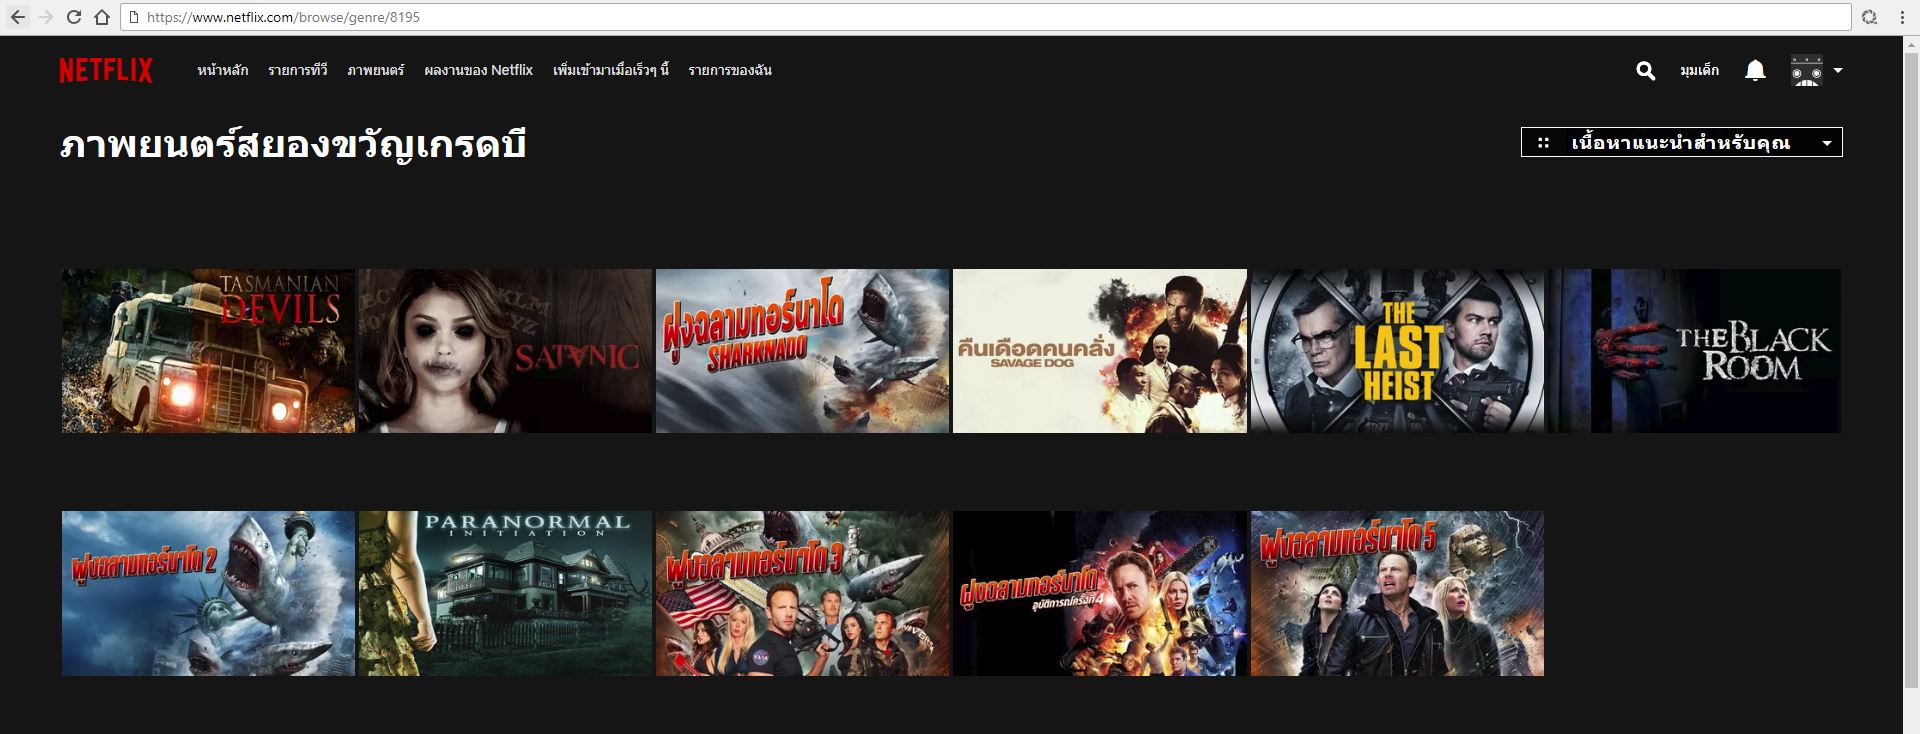Go to browser home icon
Image resolution: width=1920 pixels, height=734 pixels.
pyautogui.click(x=102, y=17)
